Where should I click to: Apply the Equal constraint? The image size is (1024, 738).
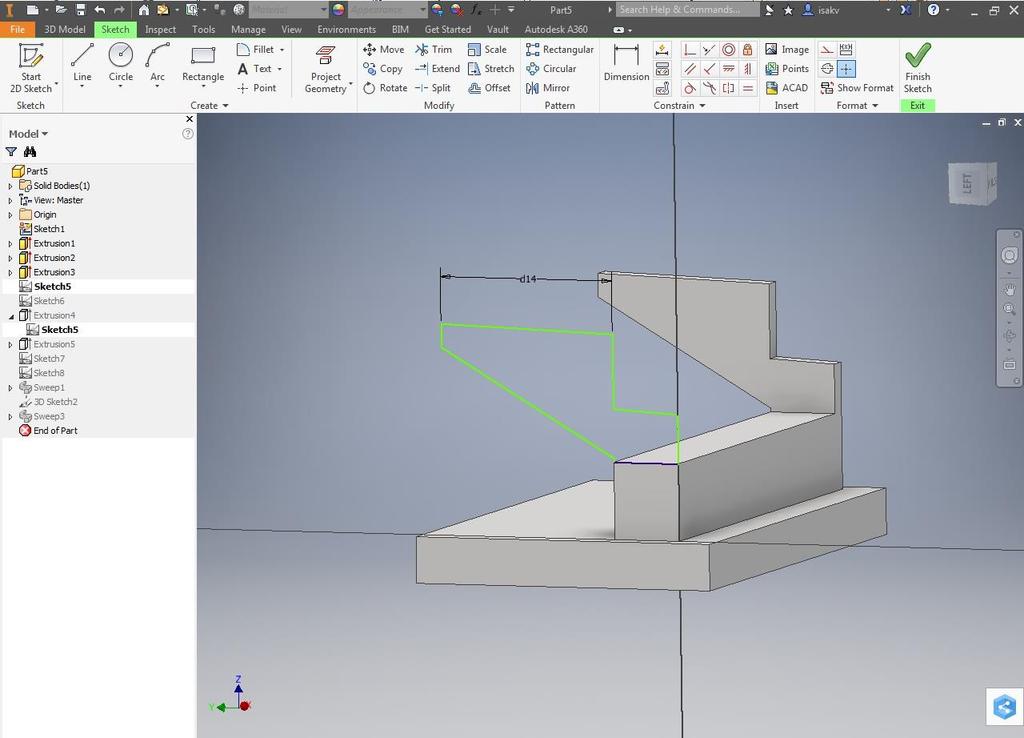[748, 88]
